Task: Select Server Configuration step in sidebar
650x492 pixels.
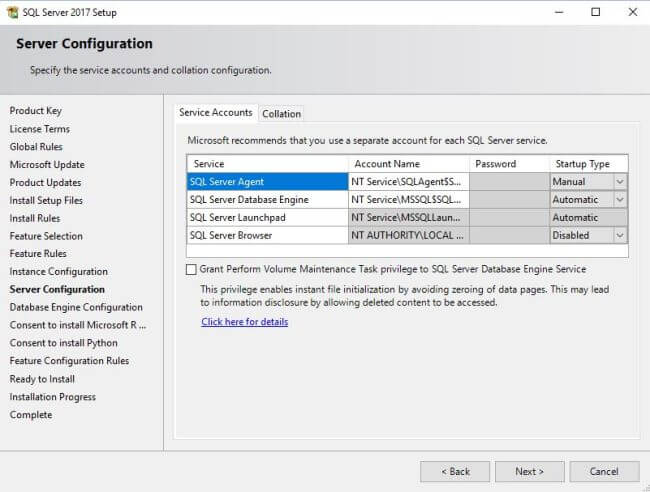Action: click(57, 289)
